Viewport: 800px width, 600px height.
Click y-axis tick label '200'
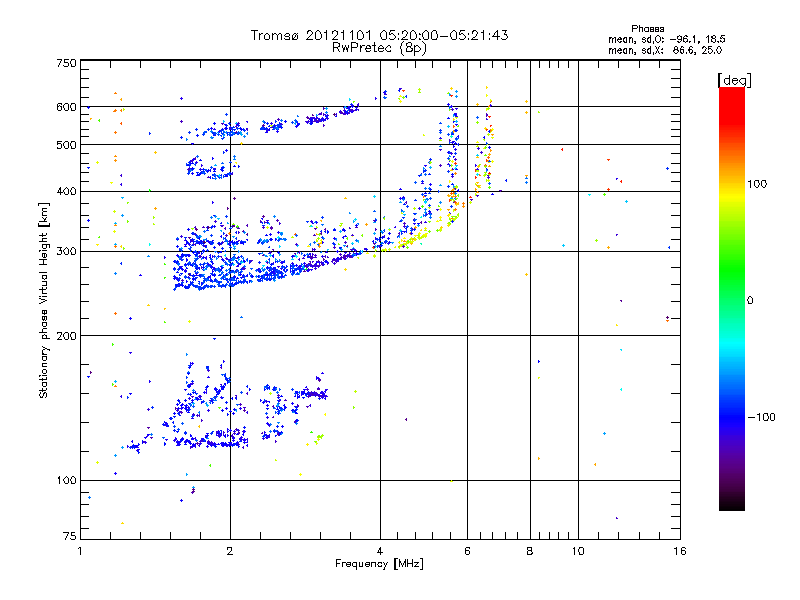[66, 336]
